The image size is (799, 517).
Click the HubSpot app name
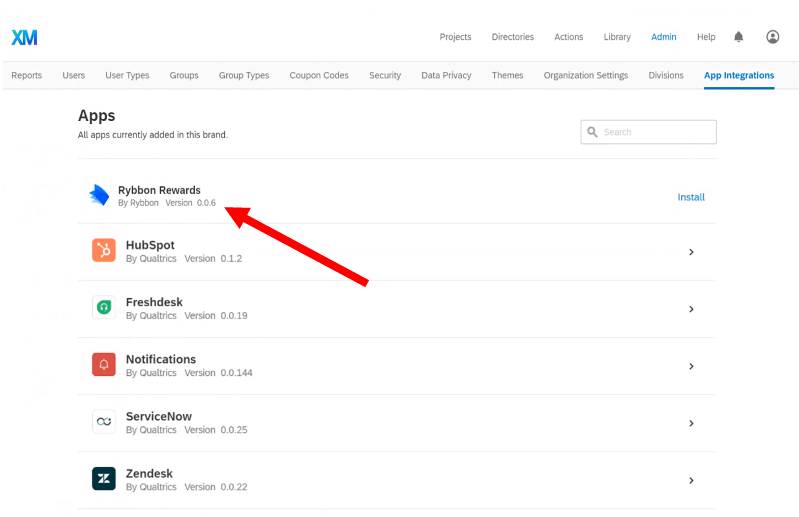tap(150, 245)
